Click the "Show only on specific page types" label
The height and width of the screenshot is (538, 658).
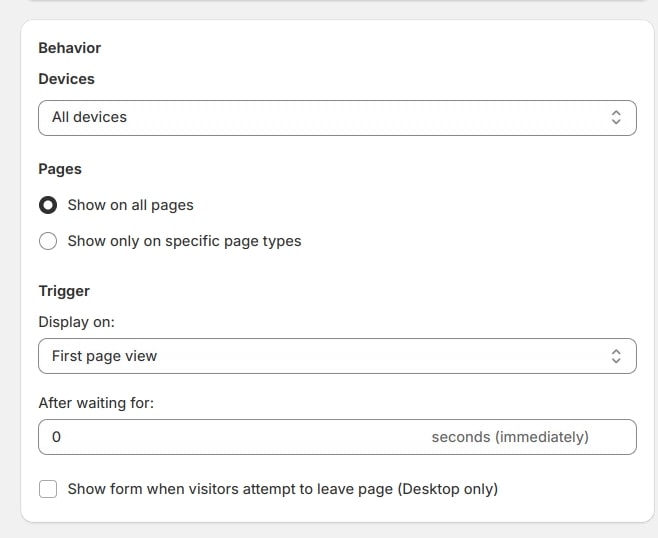(184, 241)
